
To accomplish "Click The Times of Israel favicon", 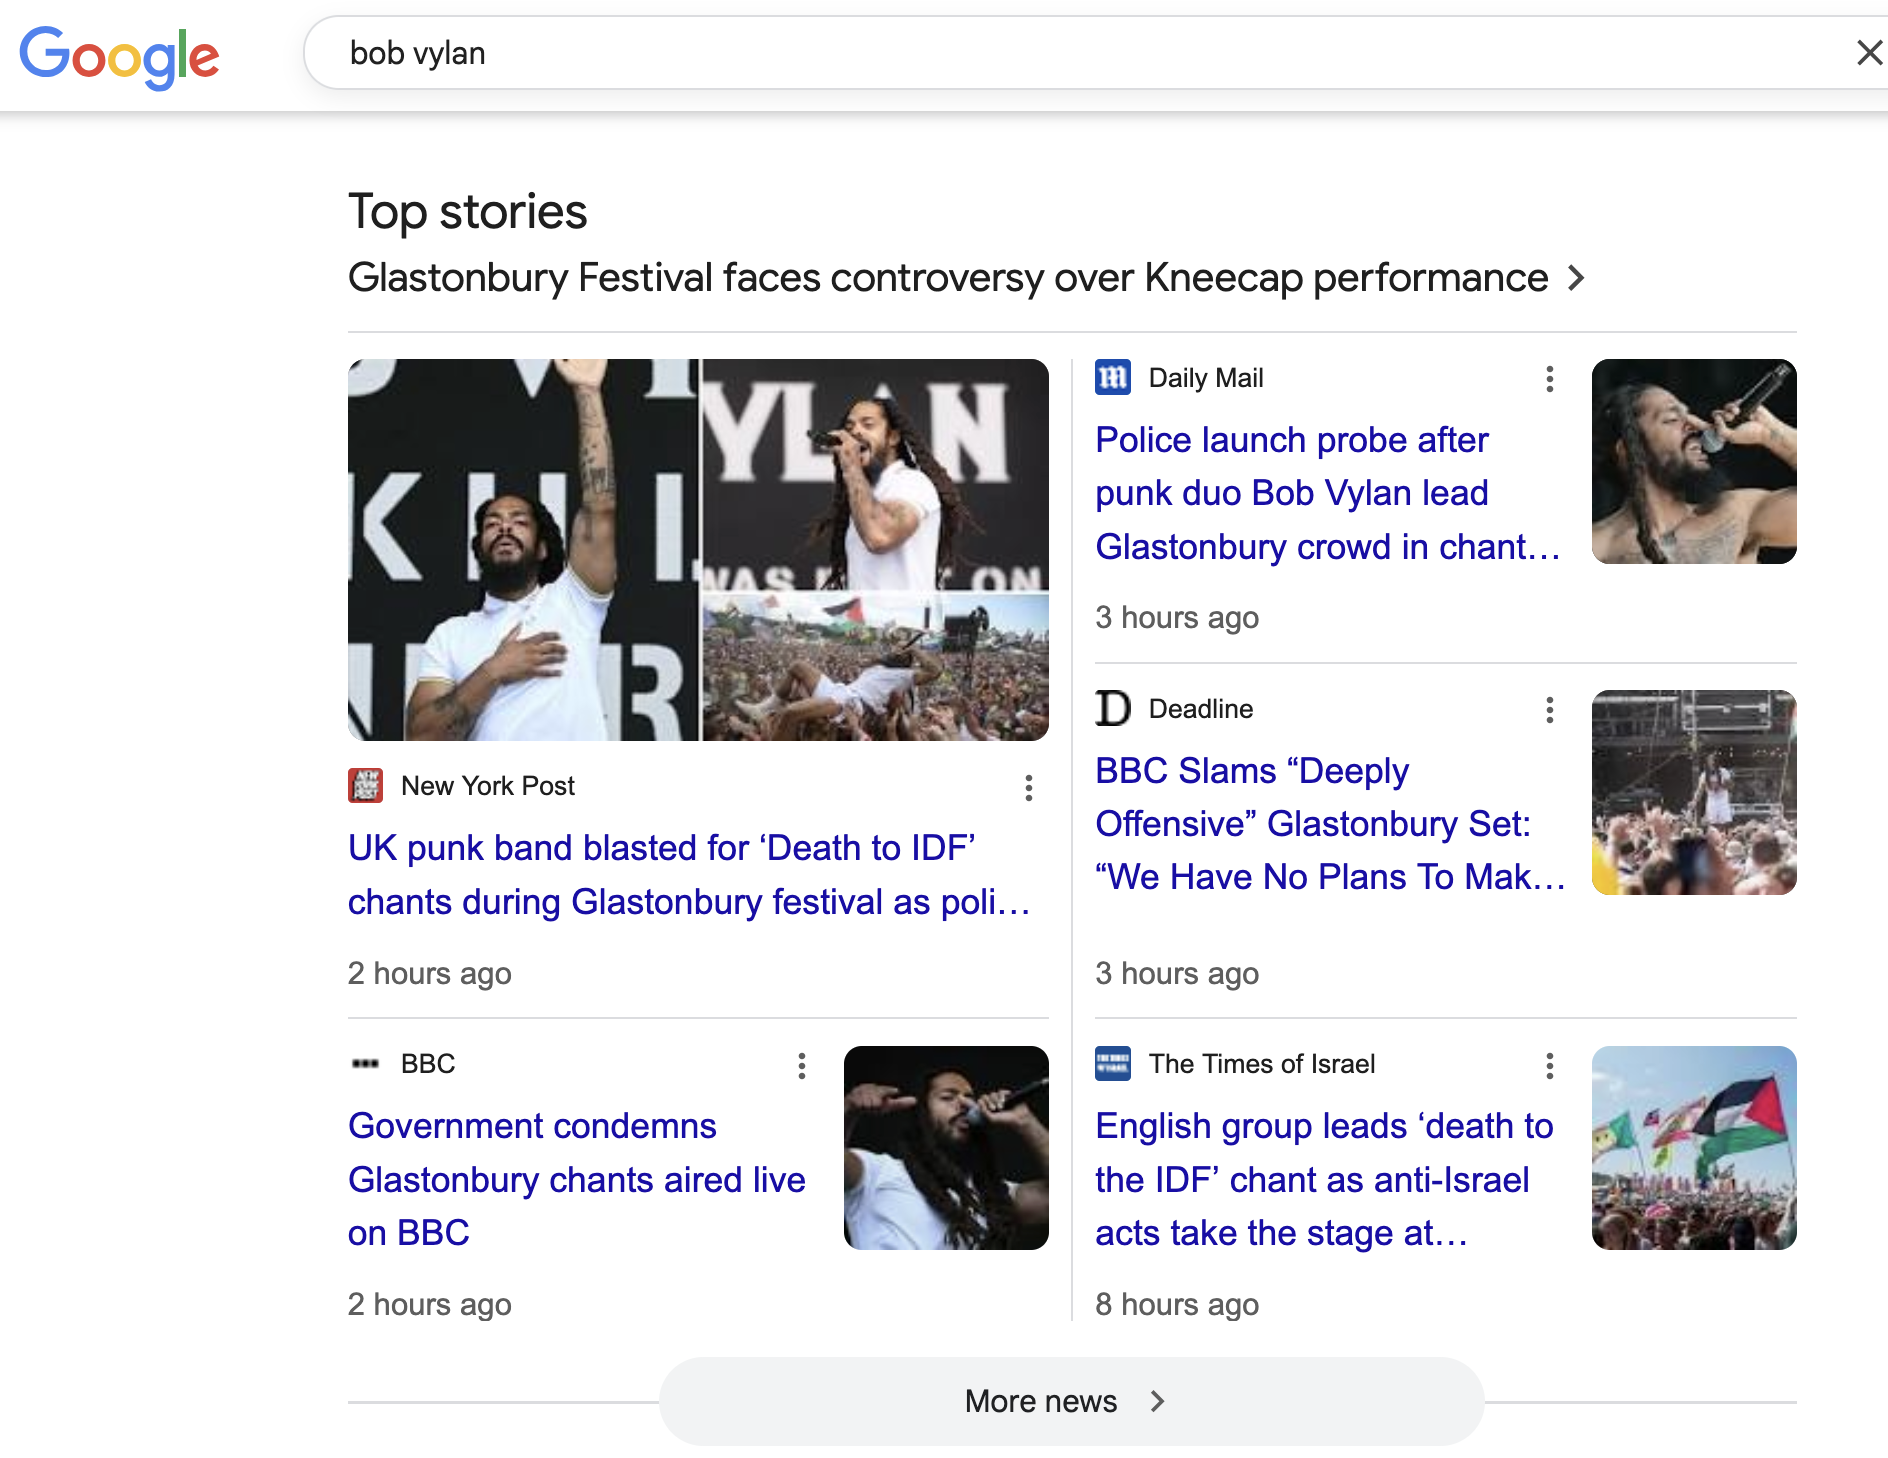I will point(1113,1064).
